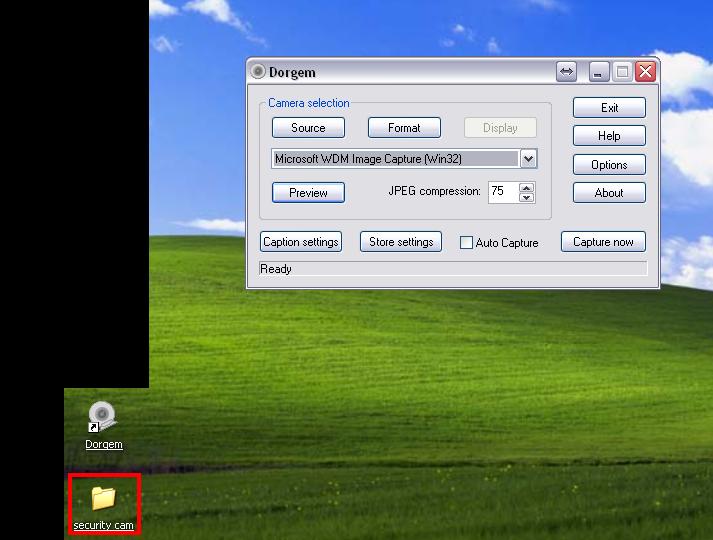Minimize the Dorgem window
713x540 pixels.
598,71
